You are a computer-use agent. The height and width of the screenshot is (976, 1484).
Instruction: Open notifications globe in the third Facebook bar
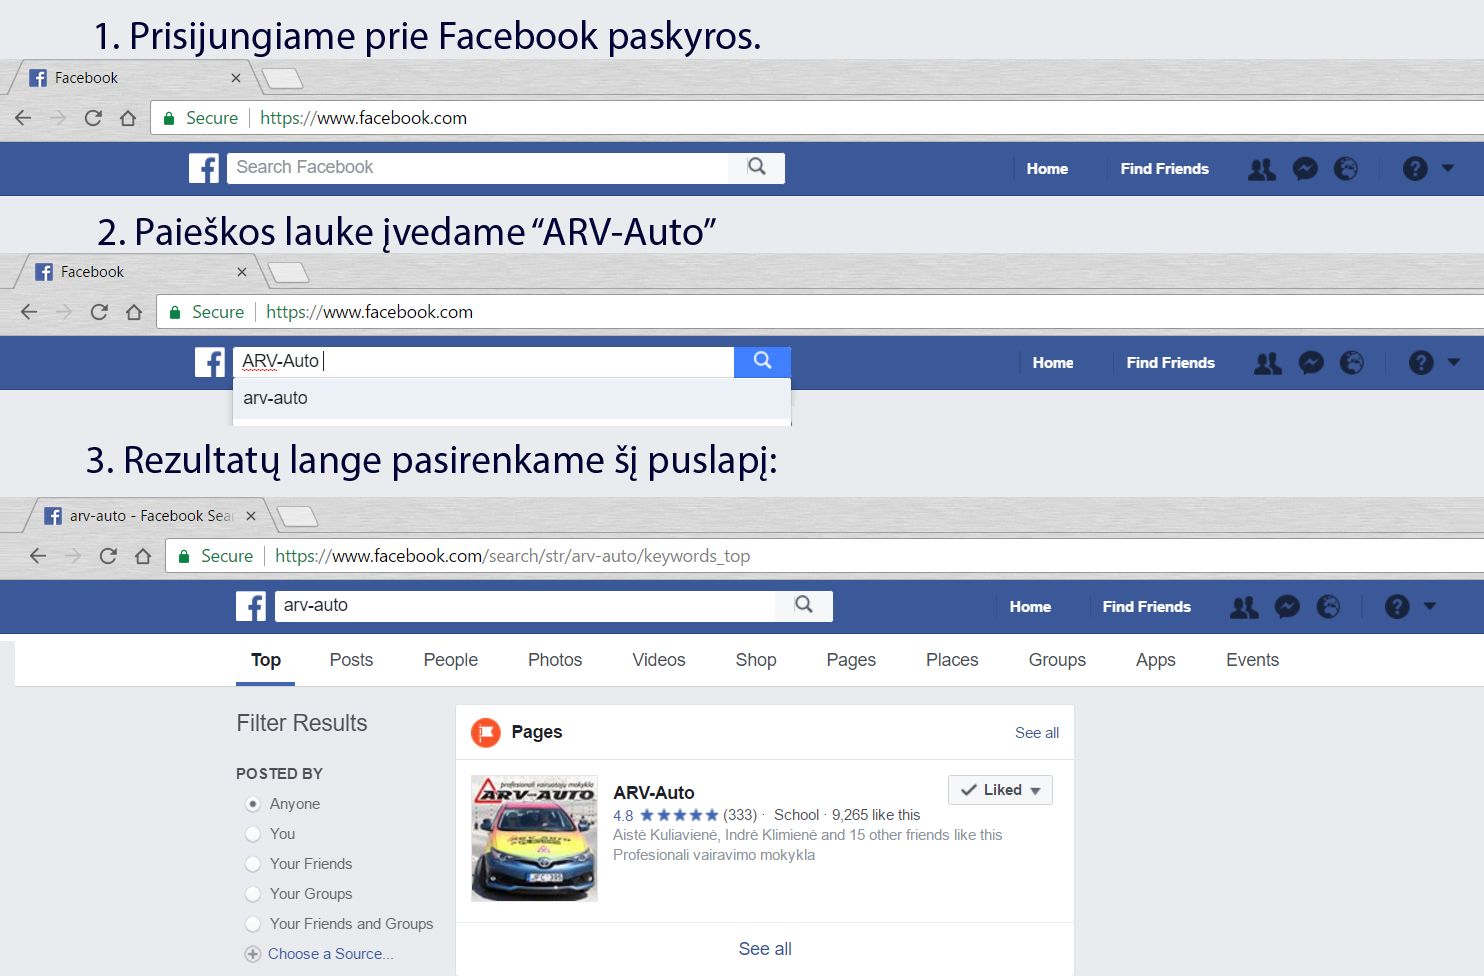point(1328,607)
